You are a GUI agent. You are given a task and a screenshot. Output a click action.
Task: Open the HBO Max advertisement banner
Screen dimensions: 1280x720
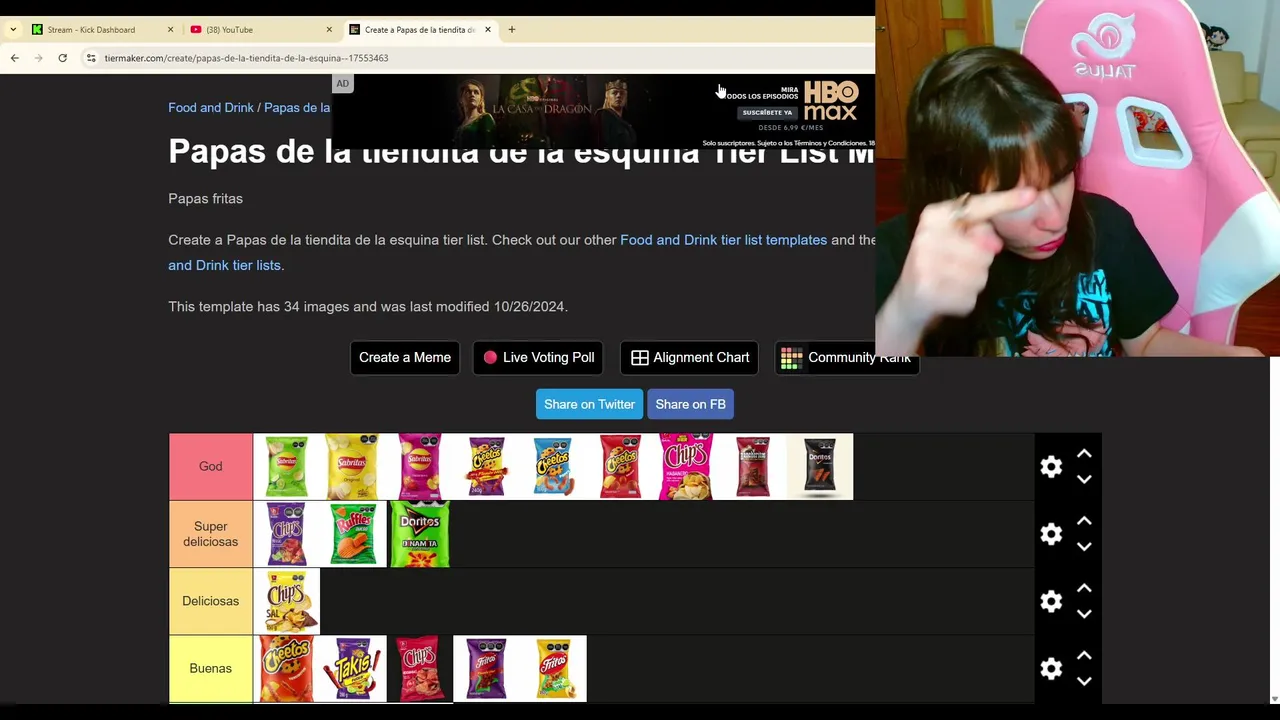[603, 111]
